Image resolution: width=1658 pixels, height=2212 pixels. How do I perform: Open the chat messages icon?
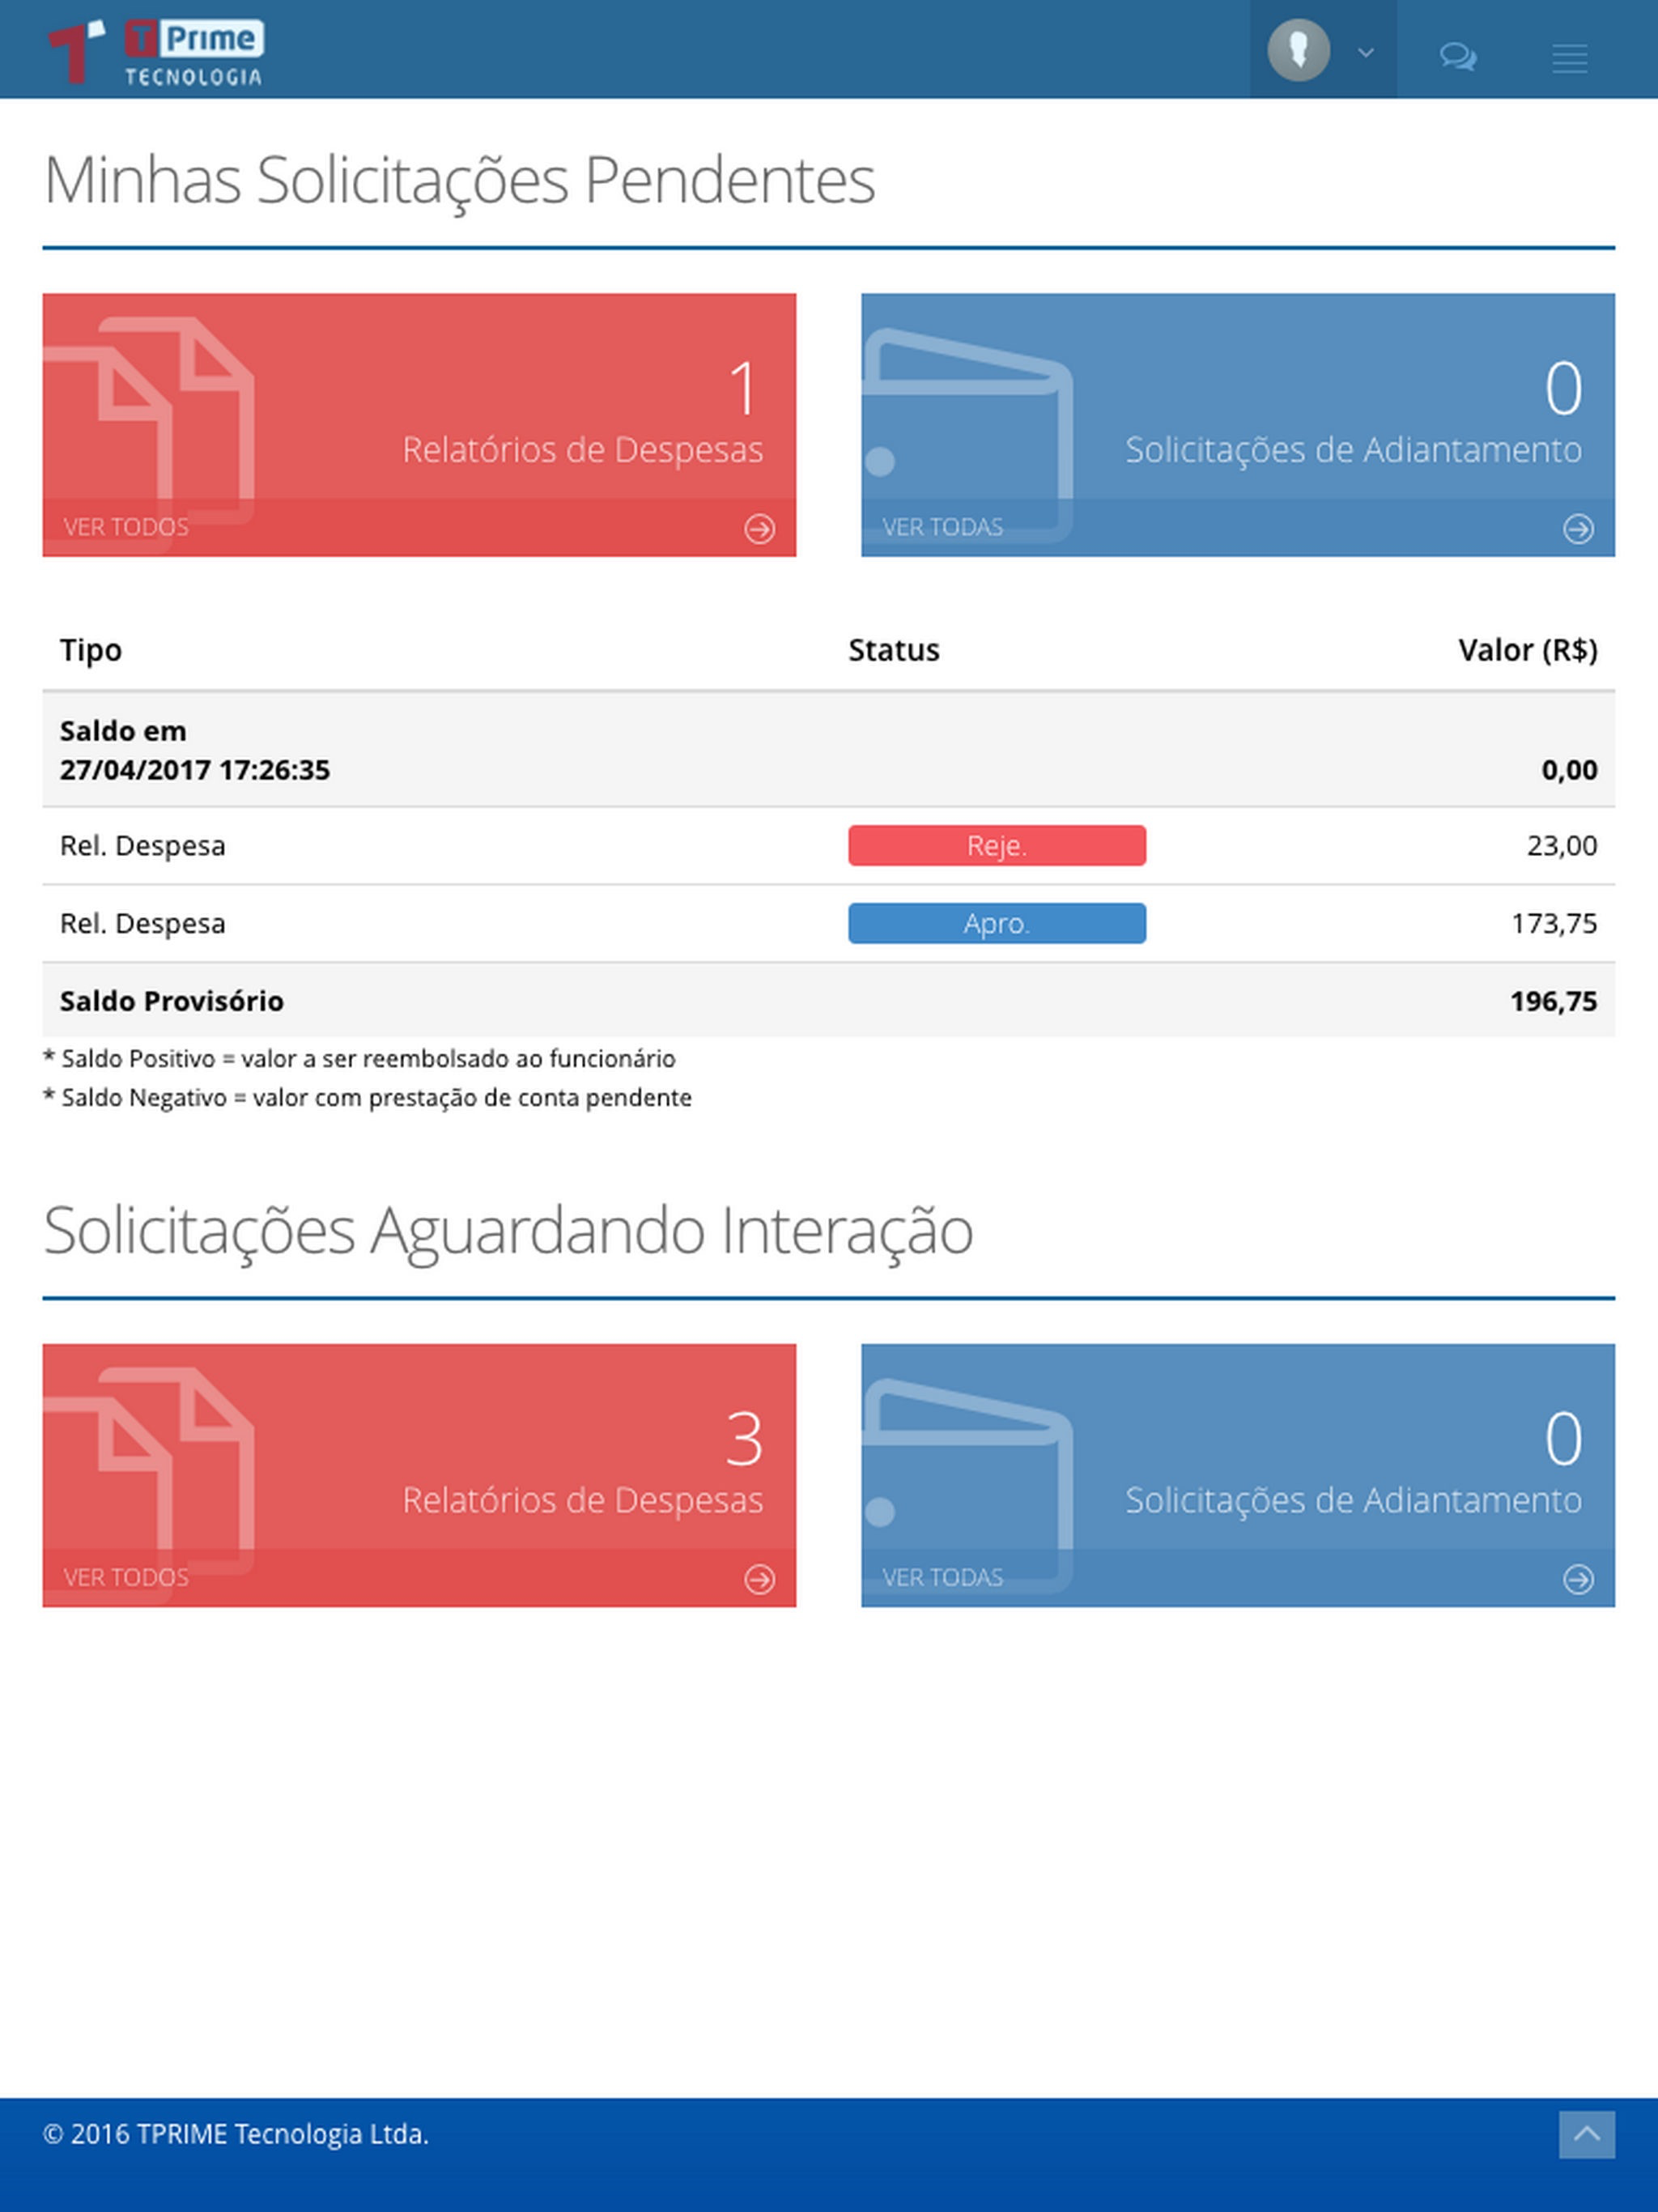[x=1458, y=56]
